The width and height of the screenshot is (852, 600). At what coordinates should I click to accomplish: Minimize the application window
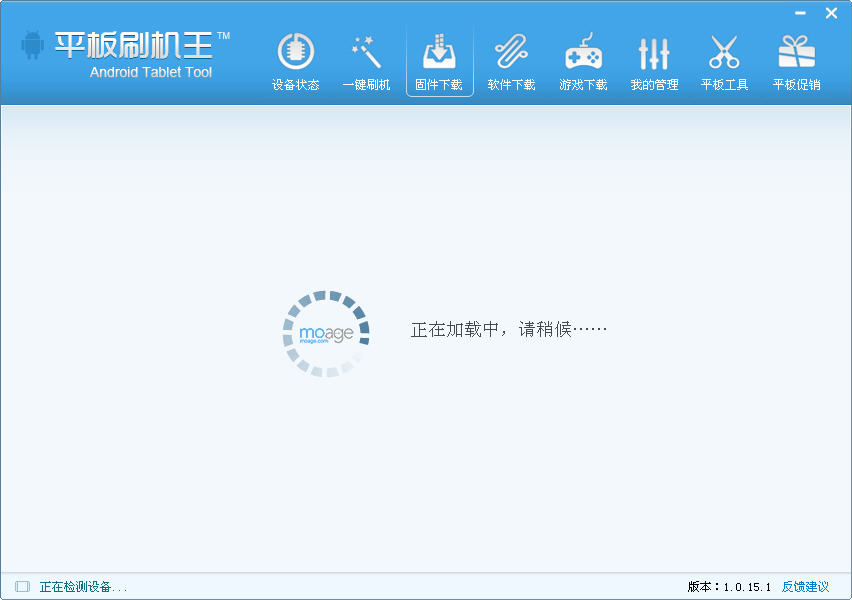pos(800,13)
